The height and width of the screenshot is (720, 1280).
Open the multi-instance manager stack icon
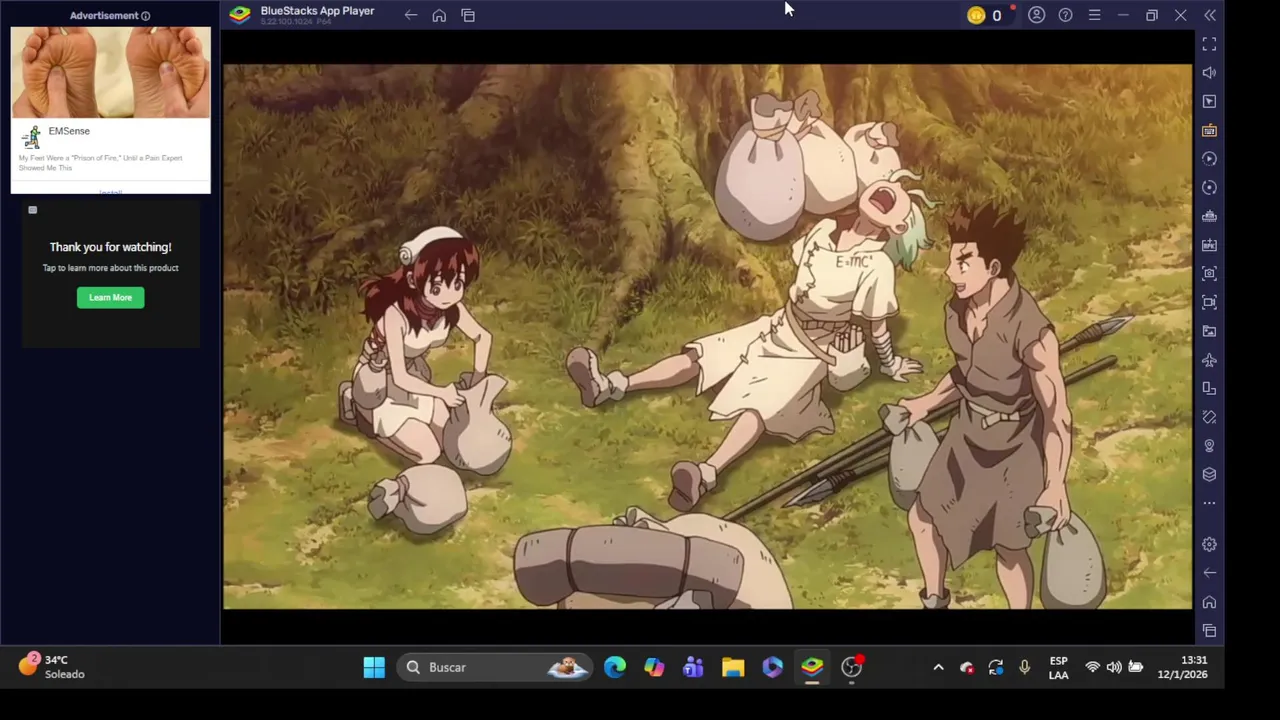[1209, 216]
